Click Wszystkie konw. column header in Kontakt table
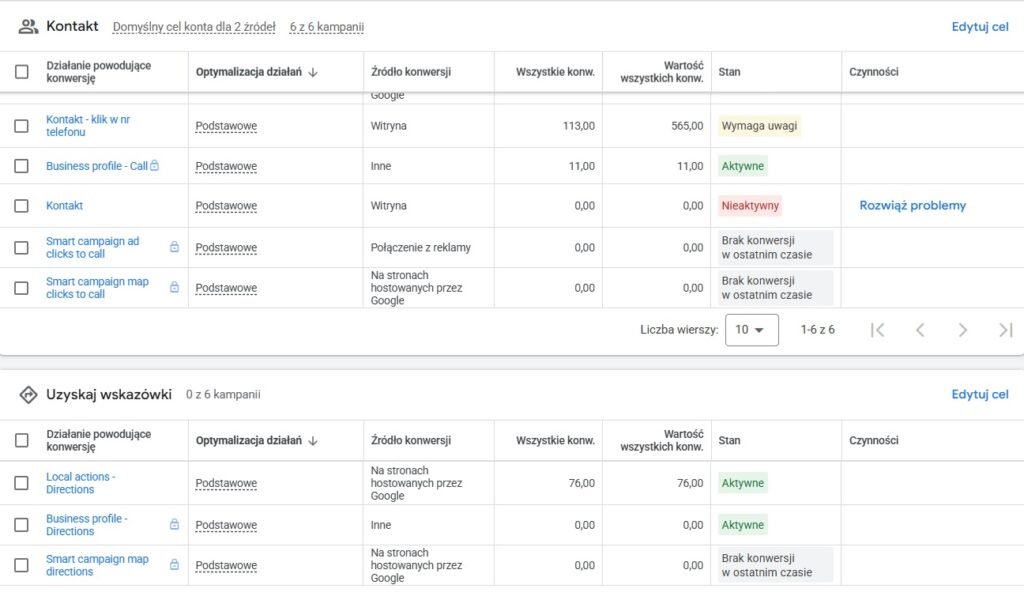Image resolution: width=1024 pixels, height=600 pixels. coord(555,72)
